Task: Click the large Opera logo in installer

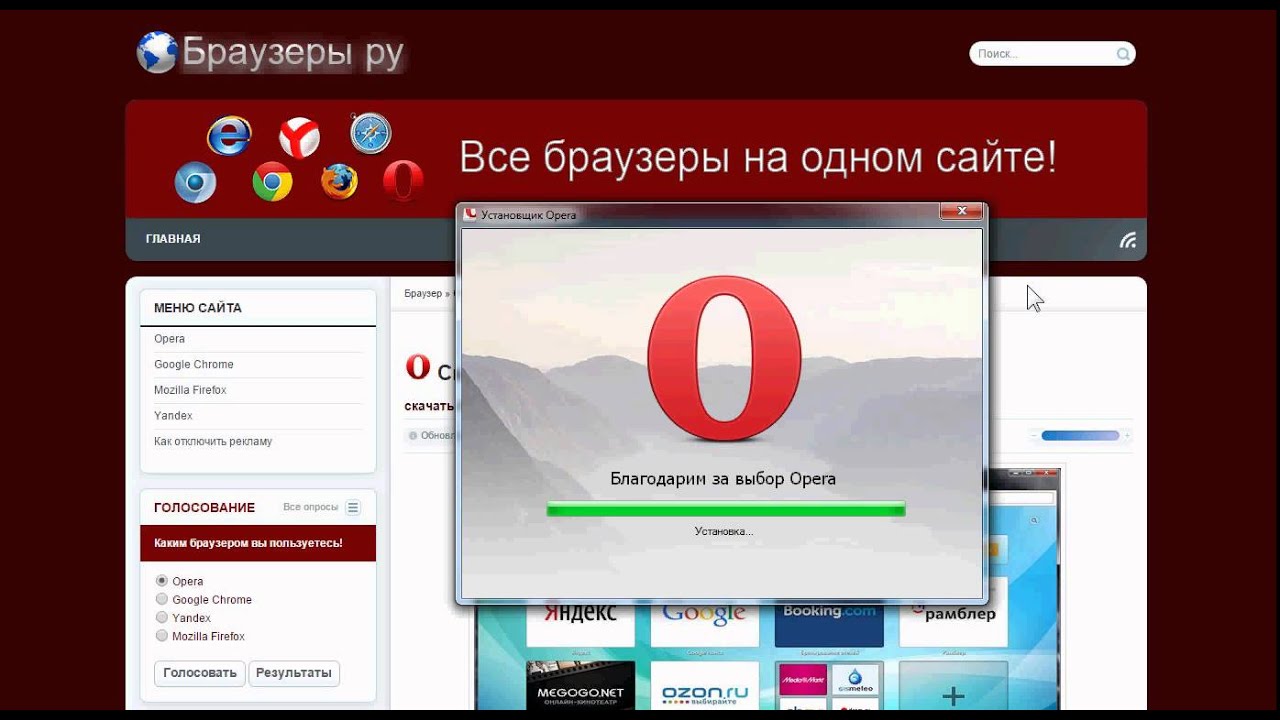Action: point(724,359)
